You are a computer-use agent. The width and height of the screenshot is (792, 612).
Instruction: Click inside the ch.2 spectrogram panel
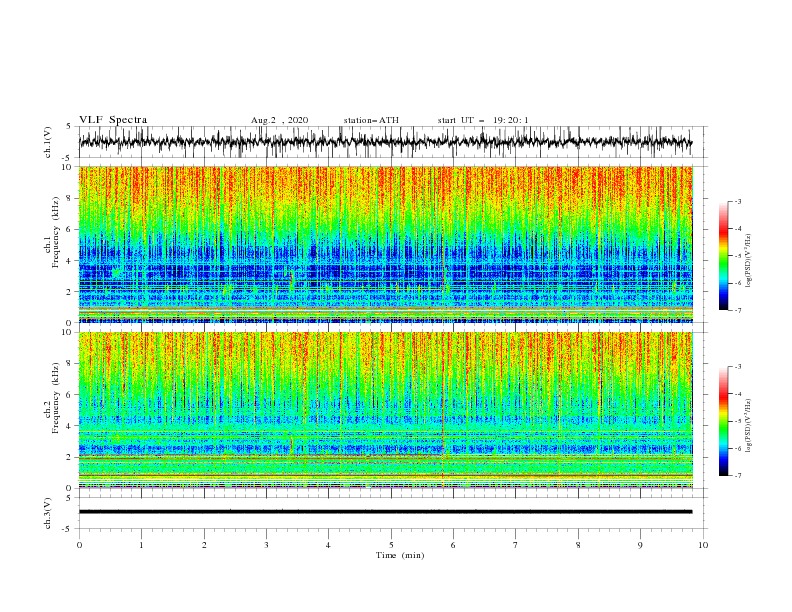386,410
